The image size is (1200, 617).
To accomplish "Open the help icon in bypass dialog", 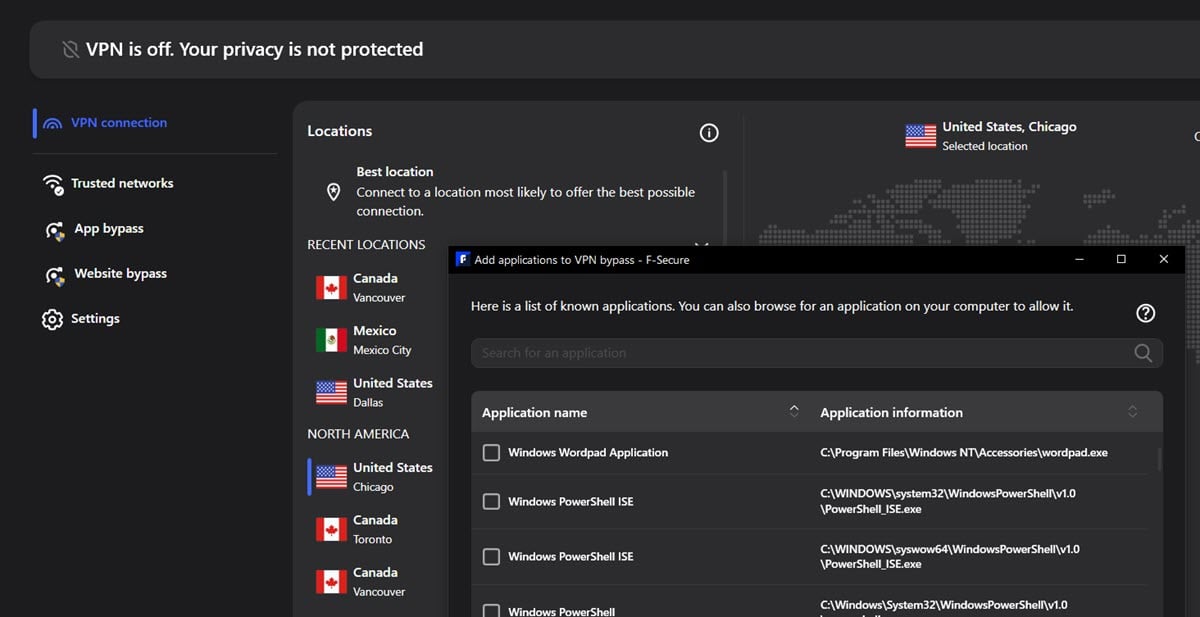I will point(1146,313).
